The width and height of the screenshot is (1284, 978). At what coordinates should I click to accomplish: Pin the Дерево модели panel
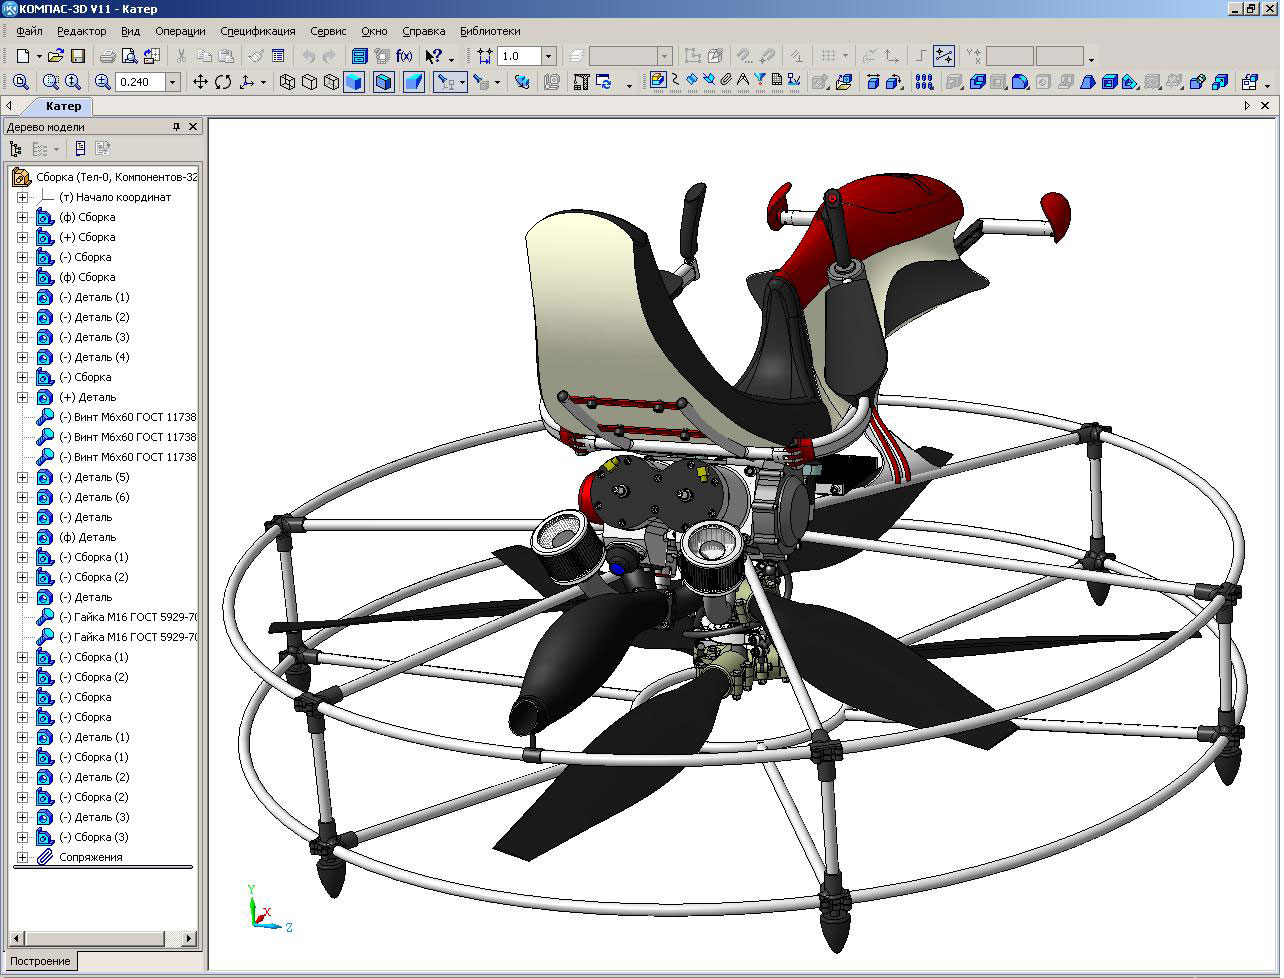(x=177, y=126)
